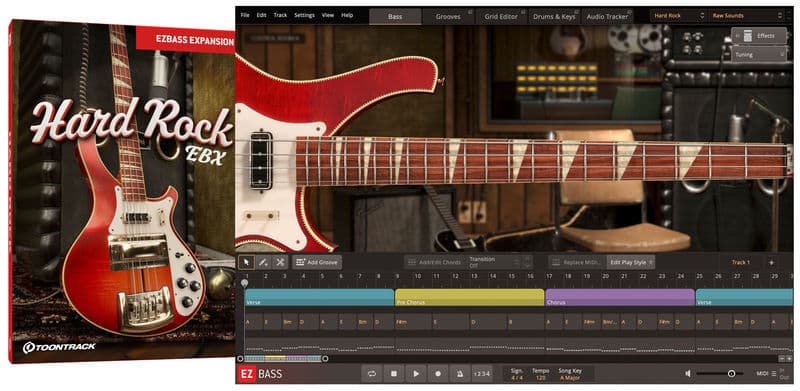The height and width of the screenshot is (391, 800).
Task: Detach Drums & Keys tab pop-out icon
Action: pyautogui.click(x=576, y=12)
